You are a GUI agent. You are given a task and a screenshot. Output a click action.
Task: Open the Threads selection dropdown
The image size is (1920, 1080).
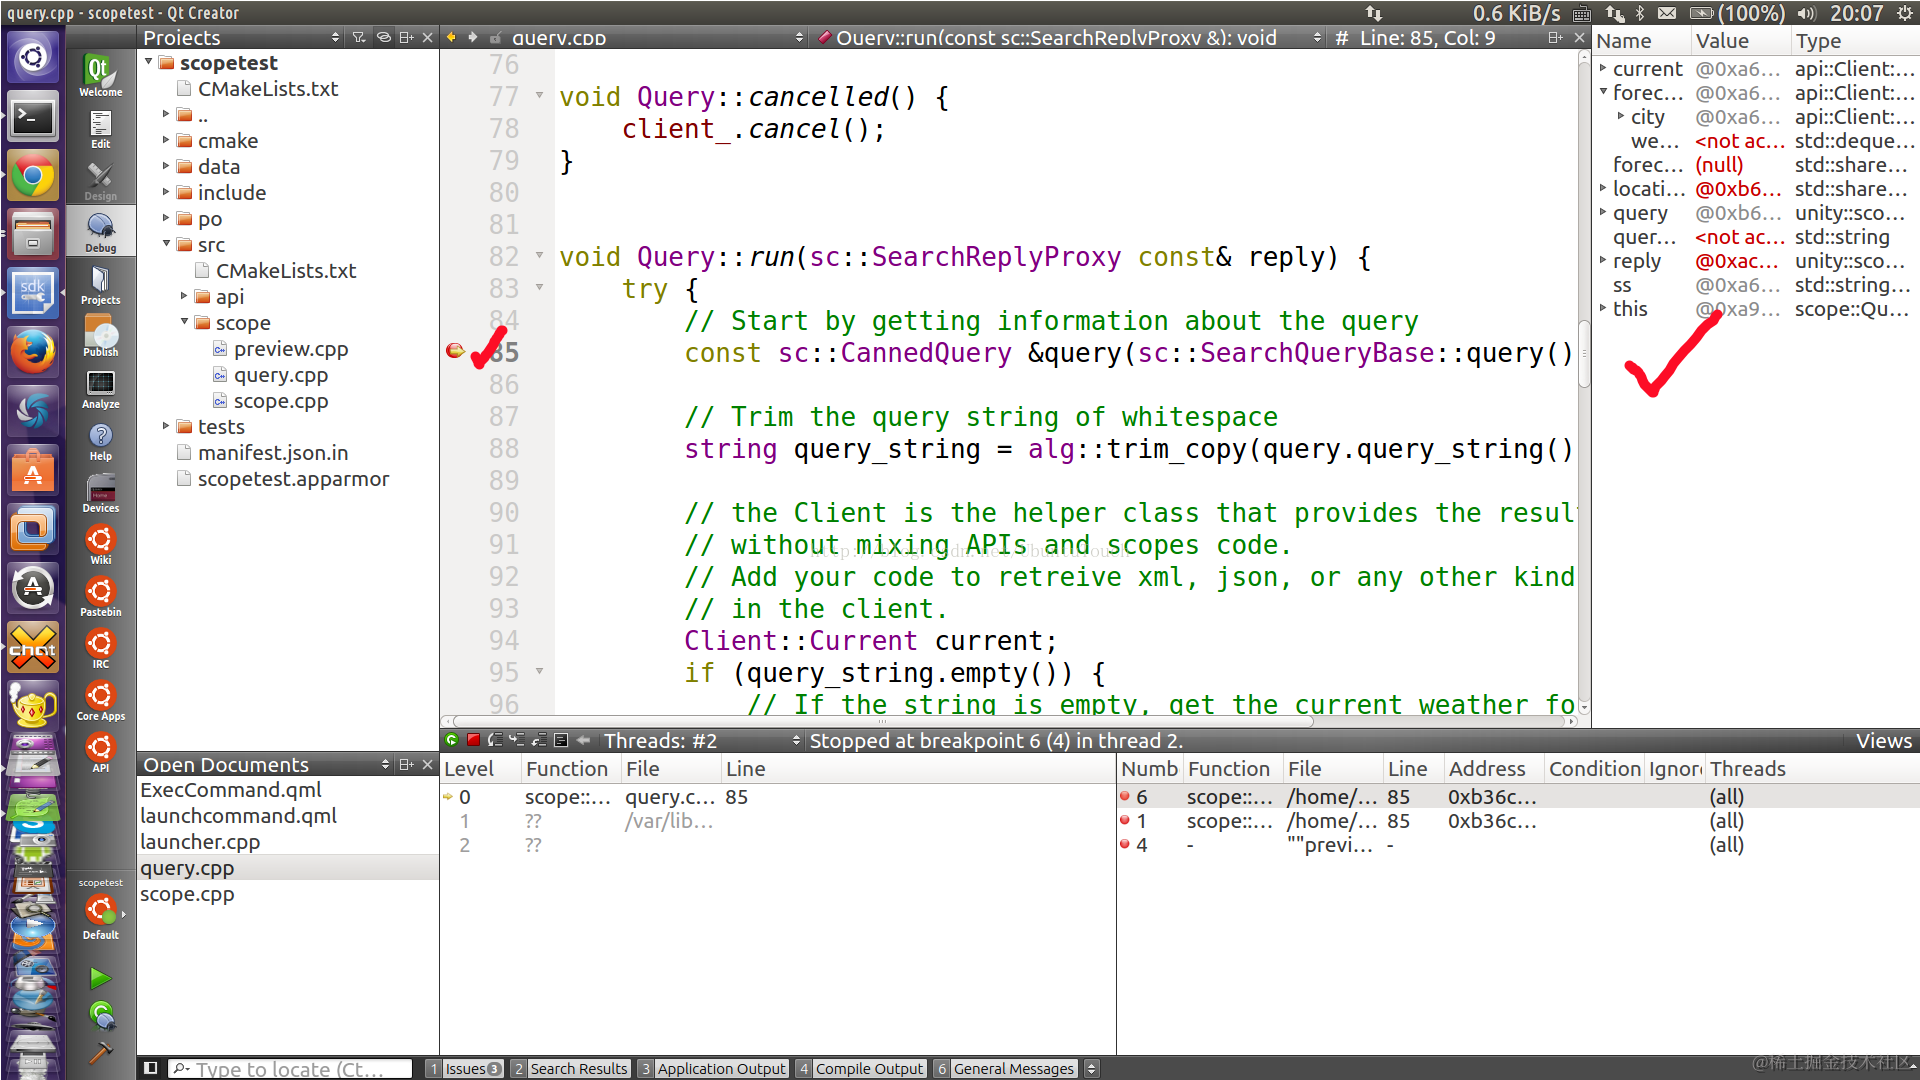[702, 740]
